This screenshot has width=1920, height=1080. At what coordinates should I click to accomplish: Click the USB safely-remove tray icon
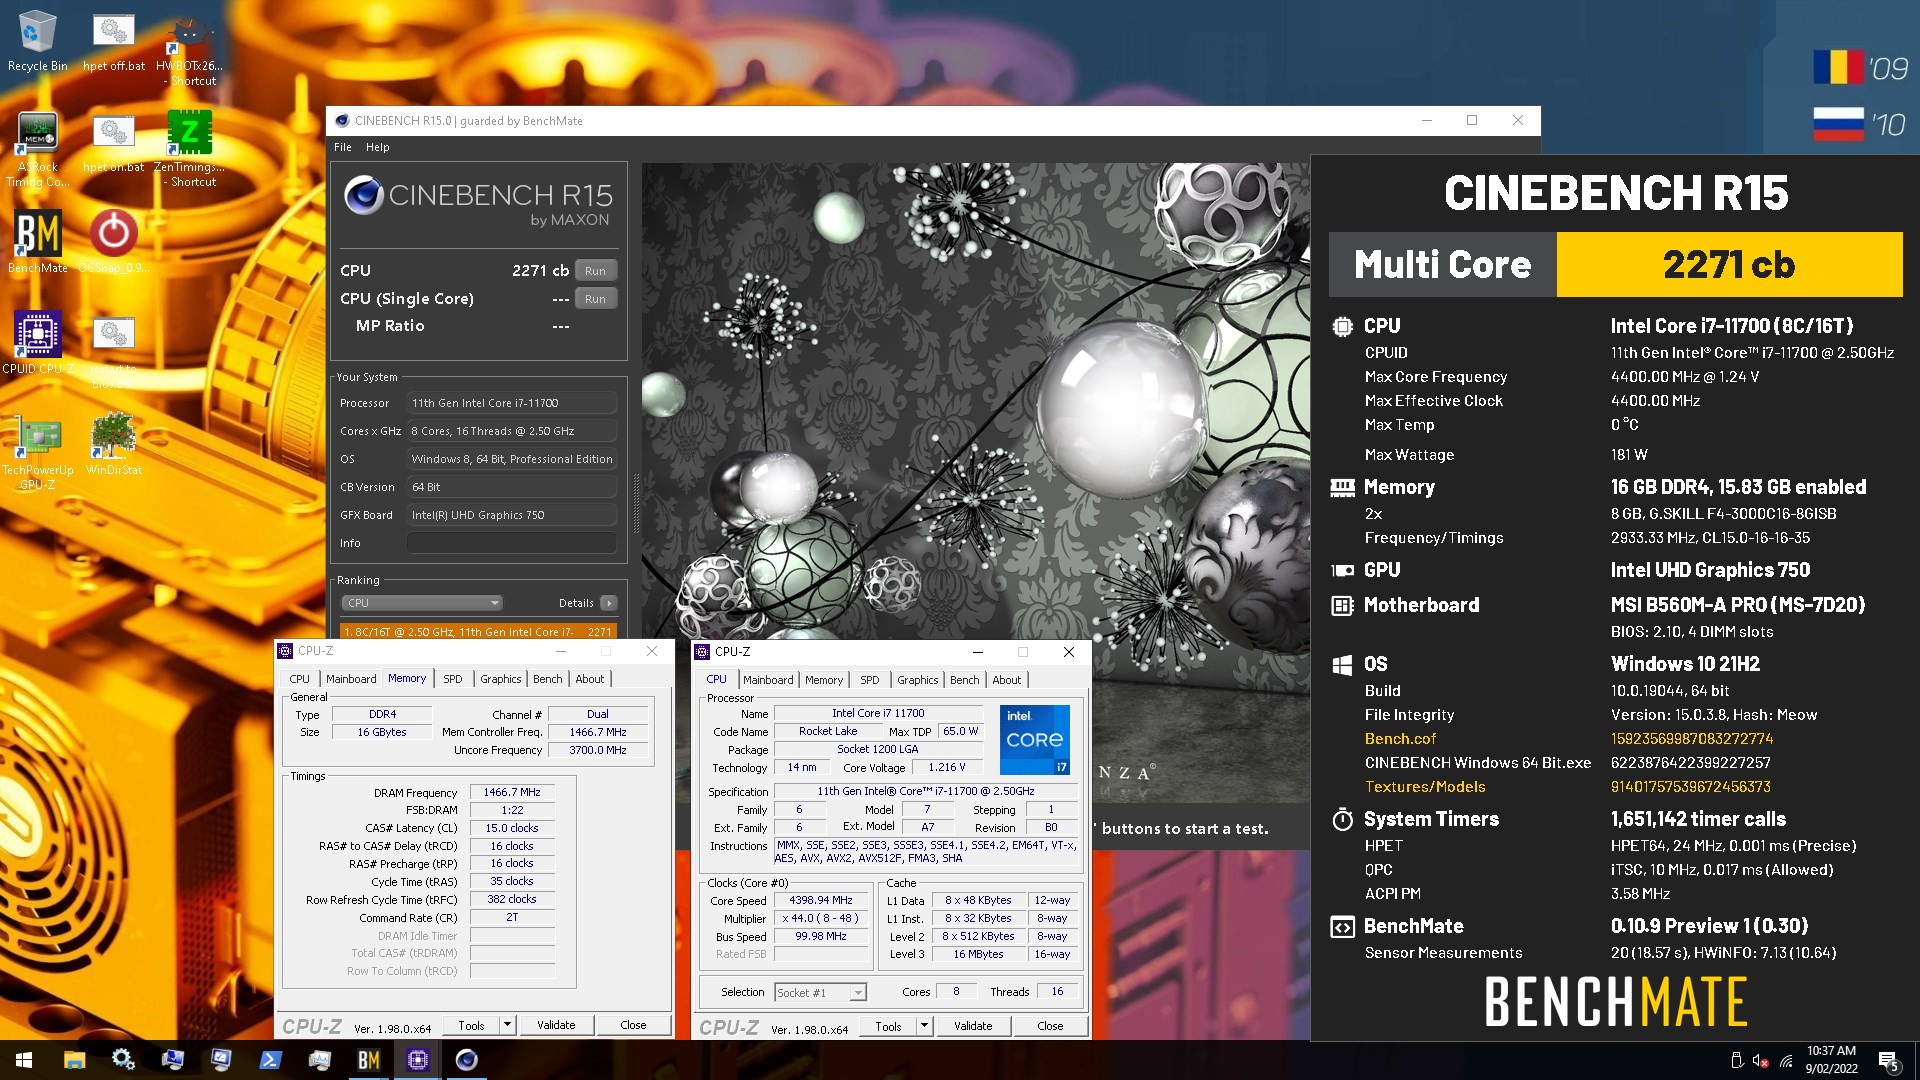[1737, 1061]
